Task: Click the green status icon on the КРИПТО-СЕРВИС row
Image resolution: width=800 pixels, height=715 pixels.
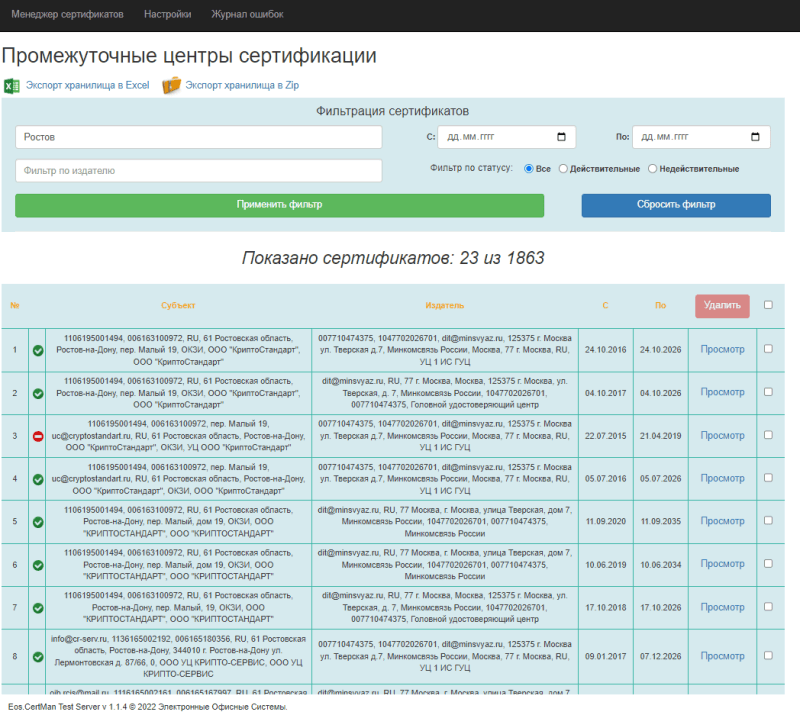Action: 37,657
